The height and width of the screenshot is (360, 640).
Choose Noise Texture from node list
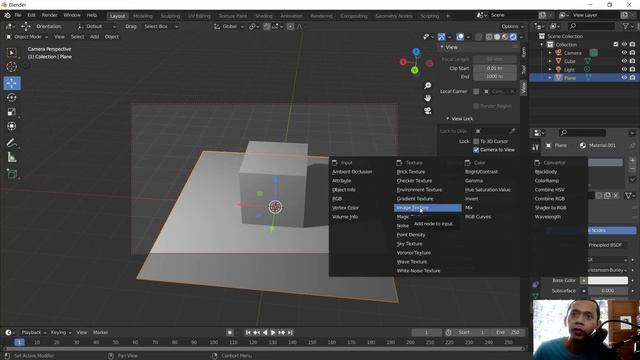coord(403,226)
